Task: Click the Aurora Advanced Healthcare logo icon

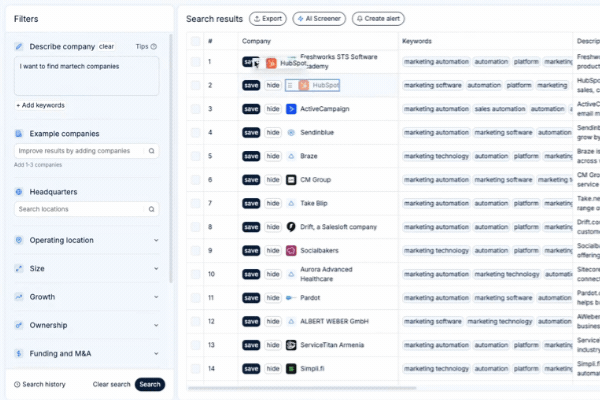Action: pyautogui.click(x=291, y=274)
